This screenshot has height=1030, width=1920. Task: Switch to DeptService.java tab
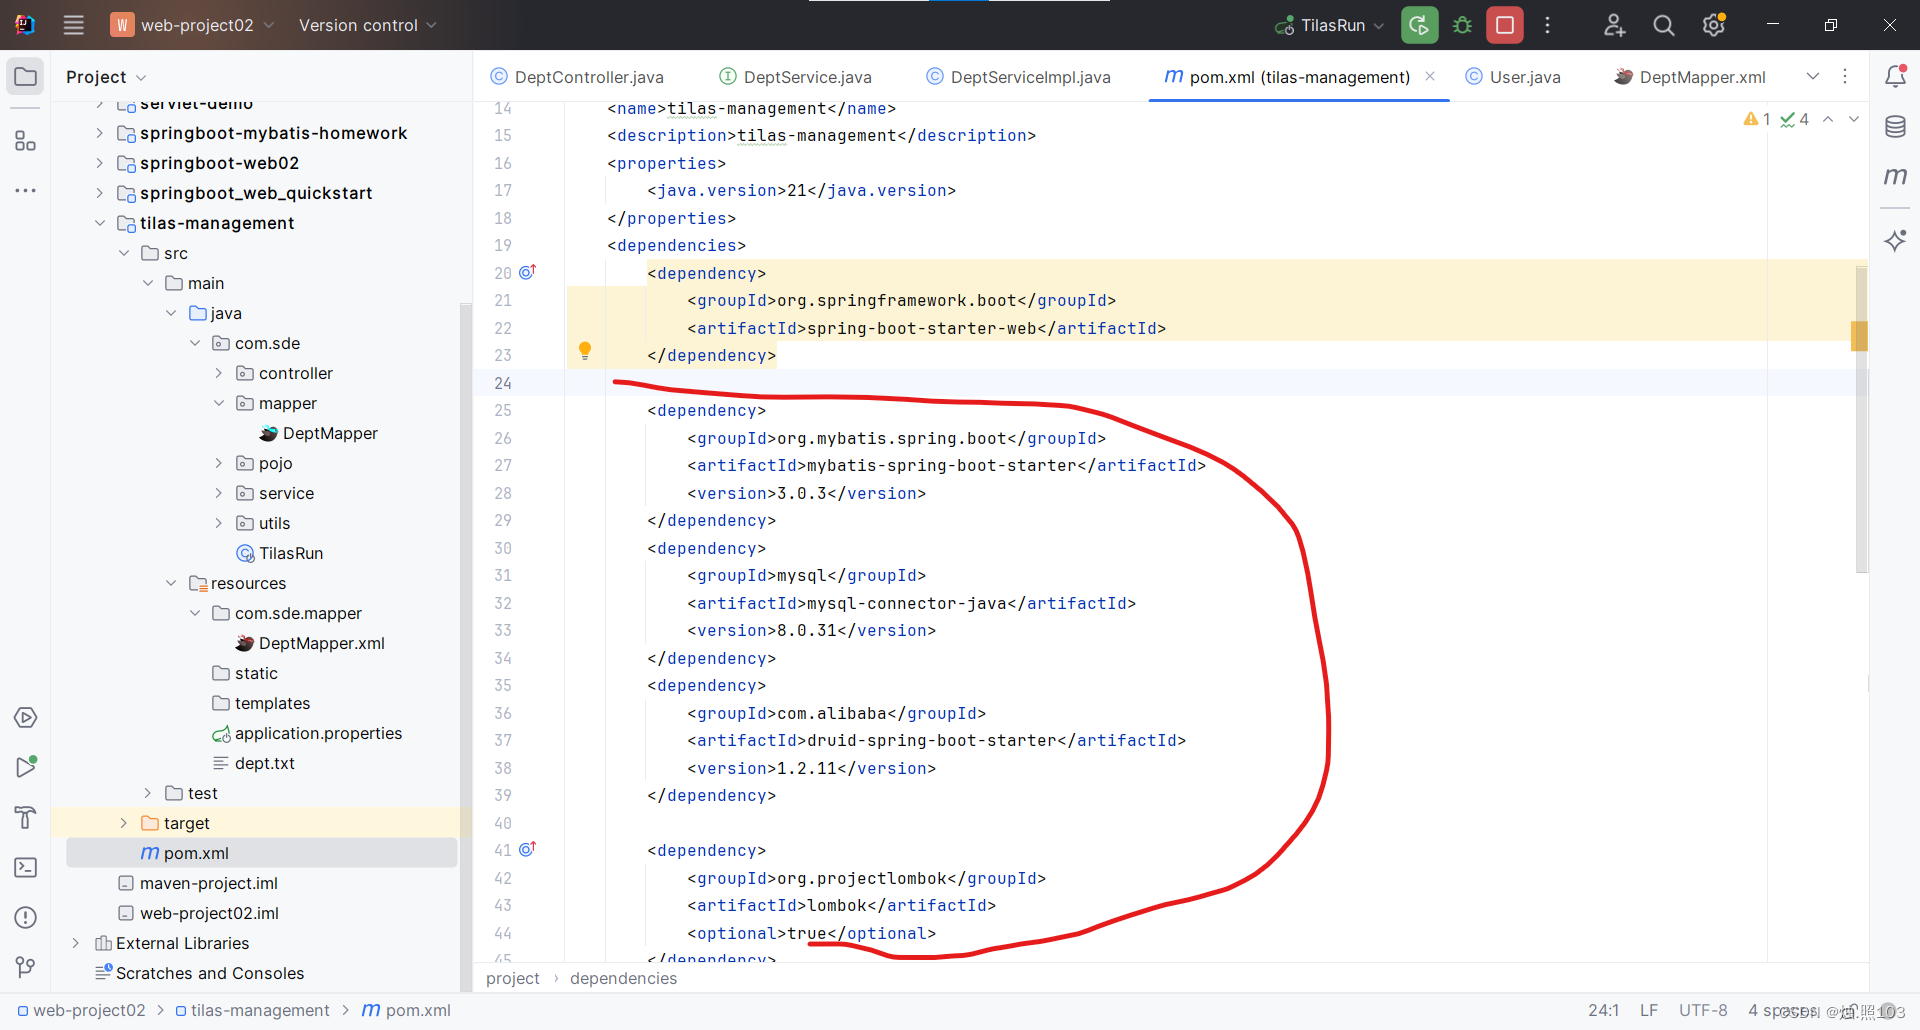tap(796, 77)
